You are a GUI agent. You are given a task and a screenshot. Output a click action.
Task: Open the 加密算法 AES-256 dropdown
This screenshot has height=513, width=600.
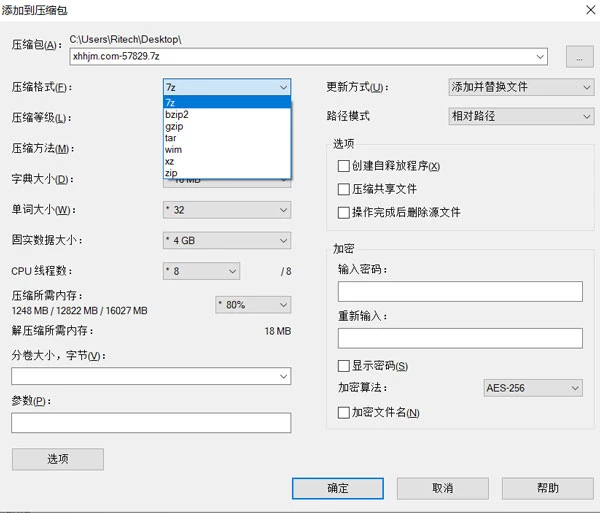[x=533, y=388]
